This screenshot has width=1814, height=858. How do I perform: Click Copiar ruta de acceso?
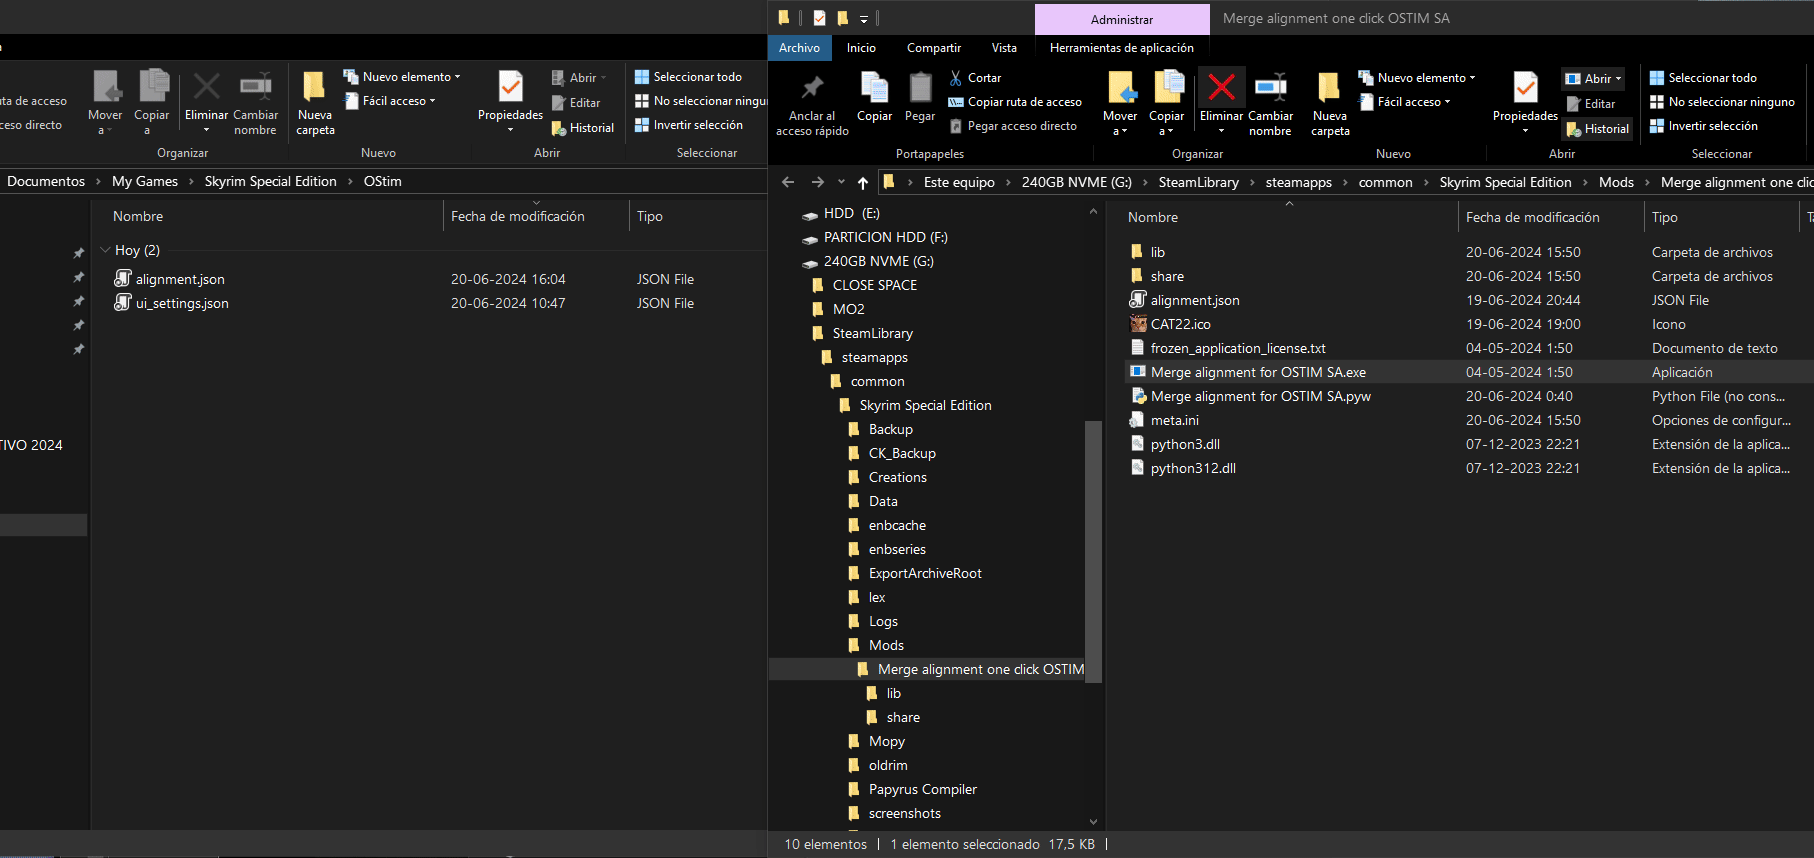coord(1015,102)
